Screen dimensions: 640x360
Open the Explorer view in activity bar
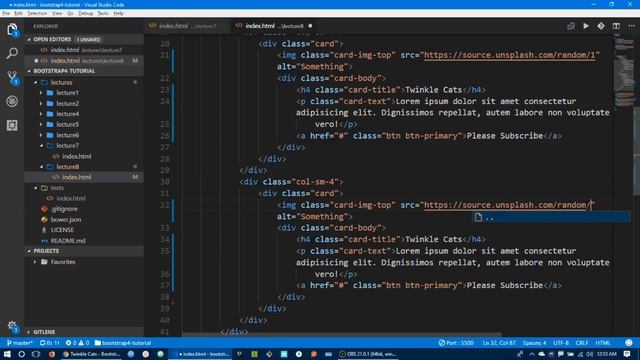click(x=12, y=29)
